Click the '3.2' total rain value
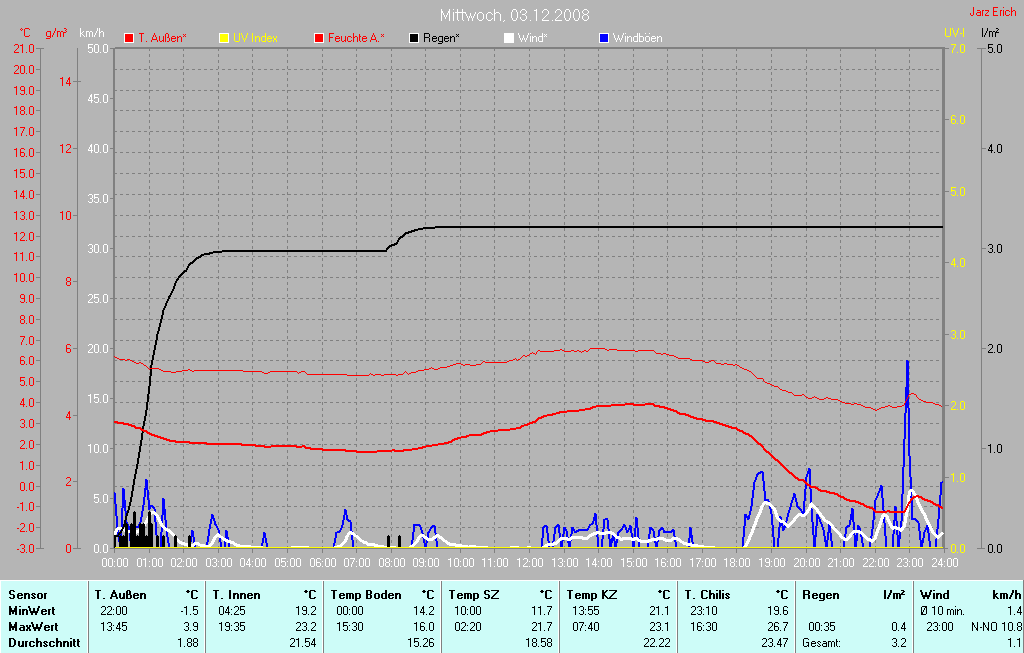 pyautogui.click(x=899, y=643)
